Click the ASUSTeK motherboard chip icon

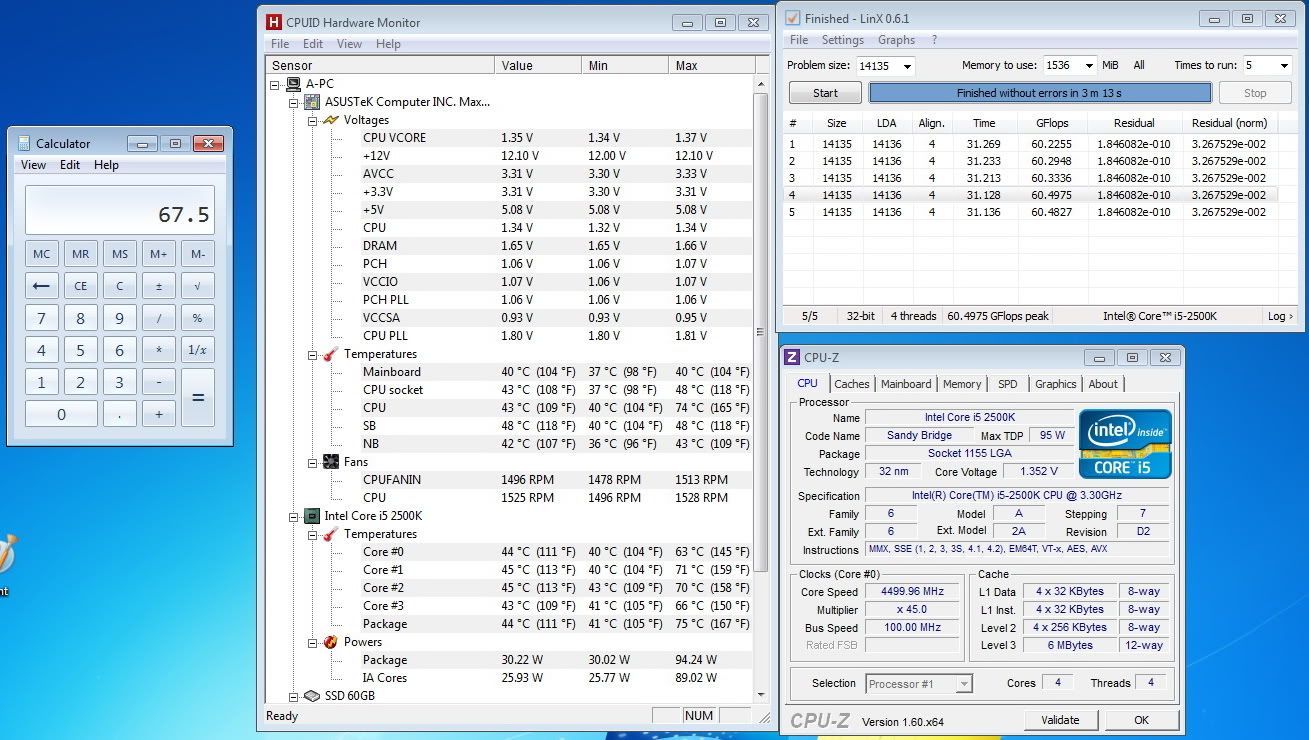click(312, 102)
